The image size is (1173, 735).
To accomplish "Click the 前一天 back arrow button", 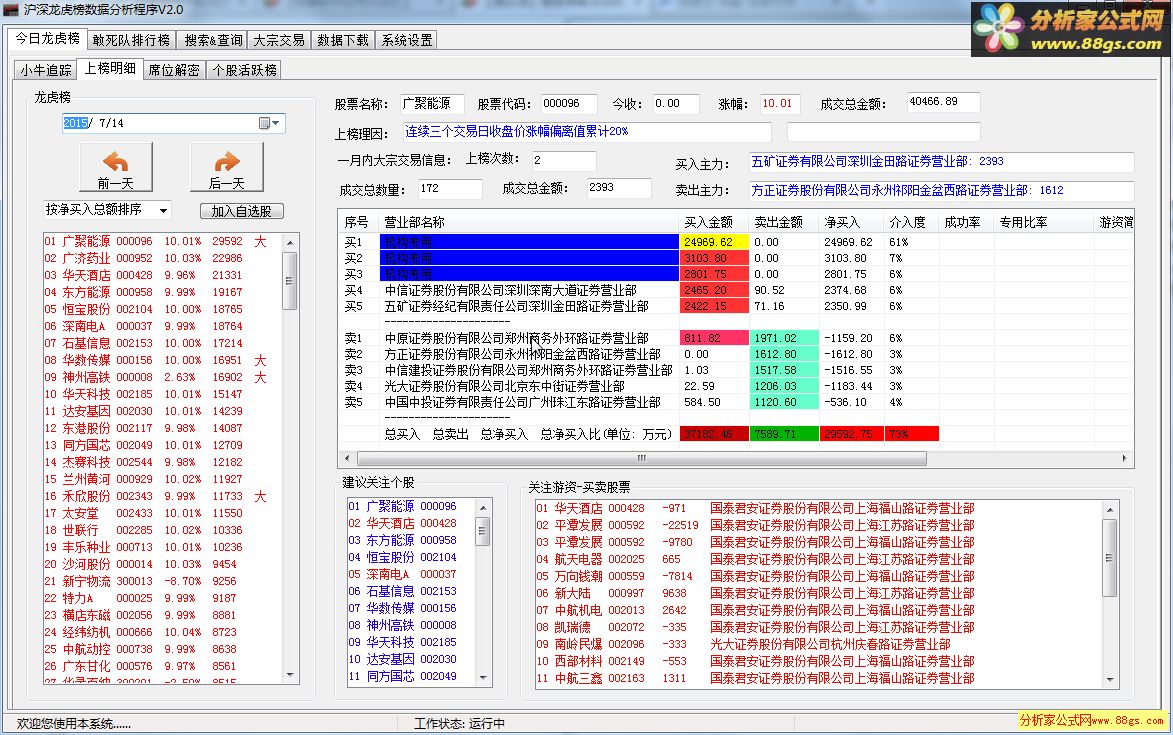I will coord(115,167).
